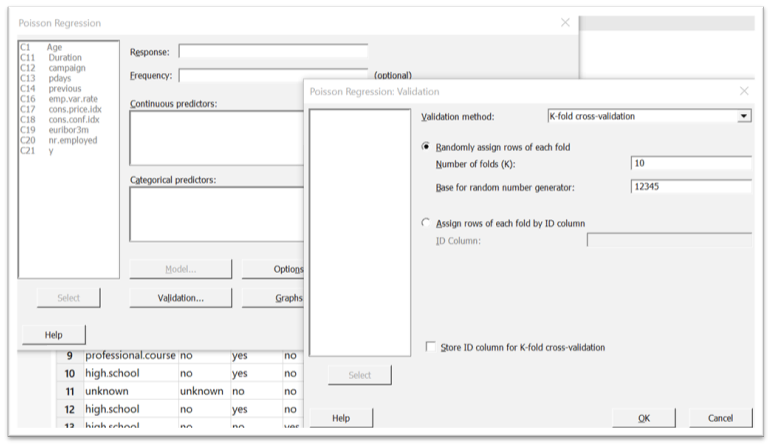Open the Validation method dropdown
Screen dimensions: 771x446
coord(743,116)
